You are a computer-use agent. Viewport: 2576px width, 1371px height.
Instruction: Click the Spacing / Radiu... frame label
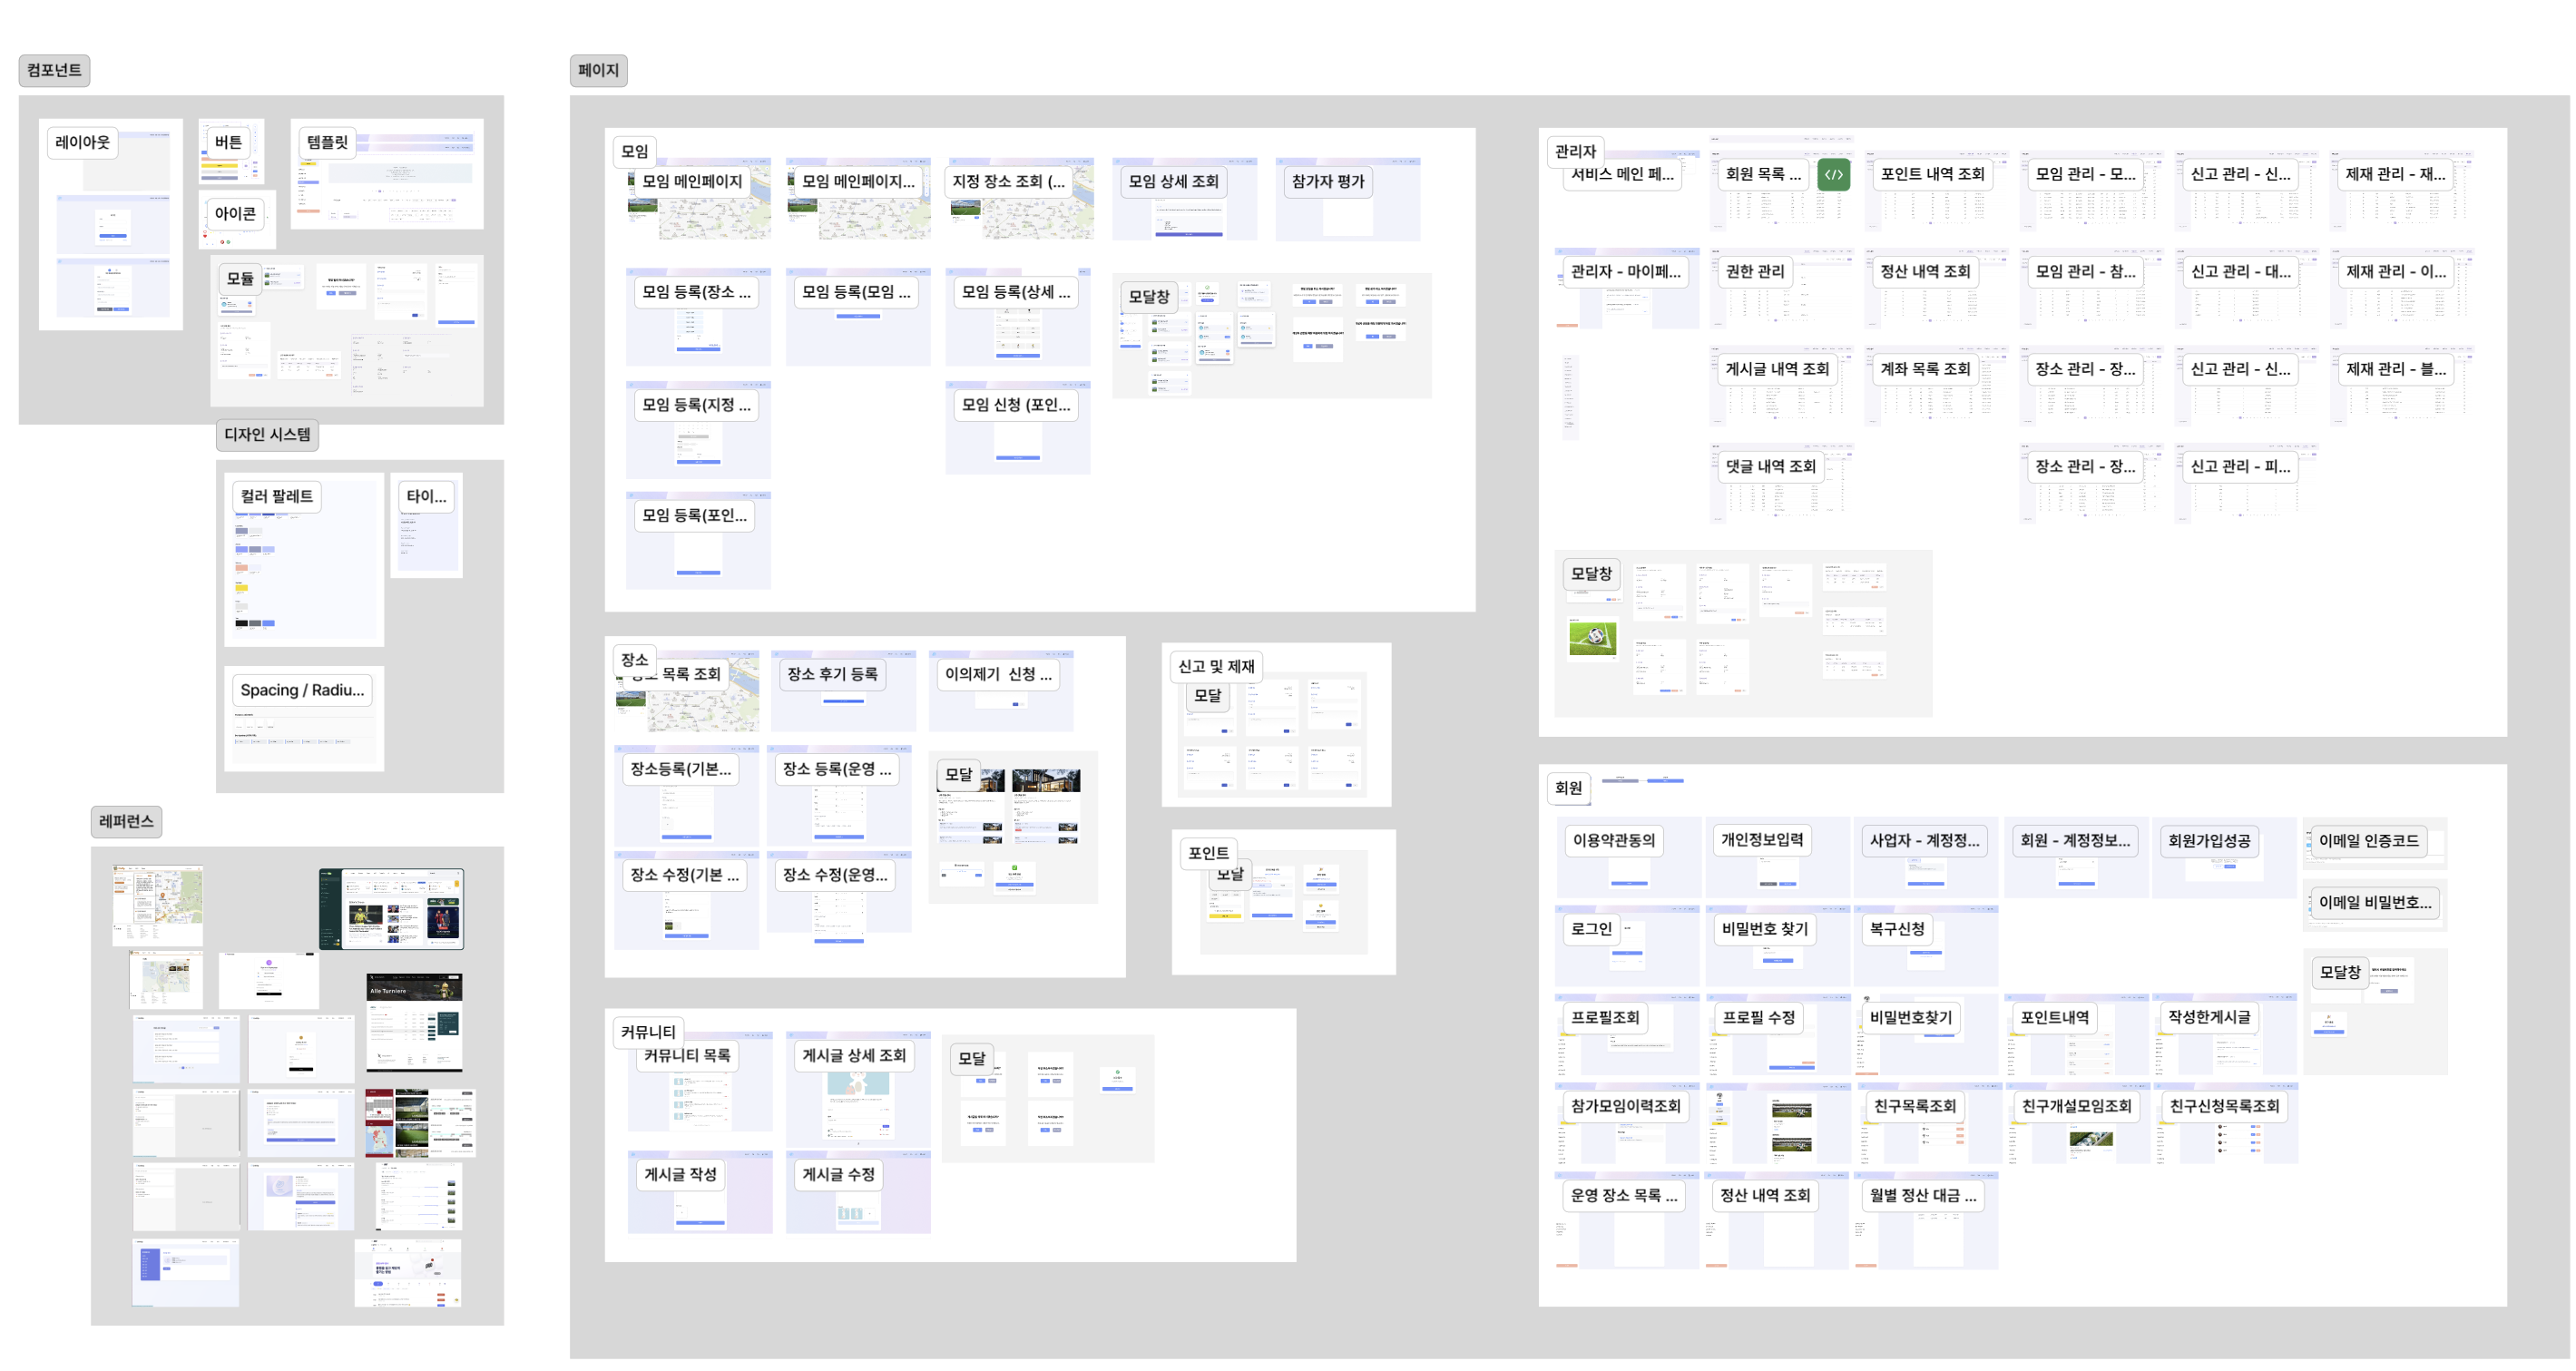(x=302, y=690)
